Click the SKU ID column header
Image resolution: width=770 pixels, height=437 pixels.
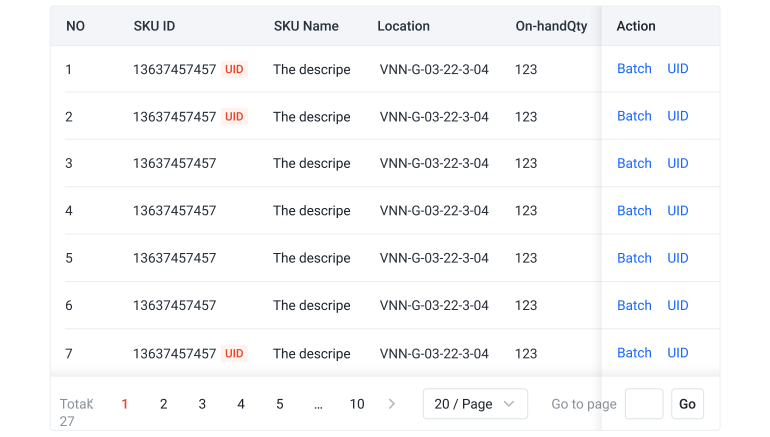(x=154, y=26)
